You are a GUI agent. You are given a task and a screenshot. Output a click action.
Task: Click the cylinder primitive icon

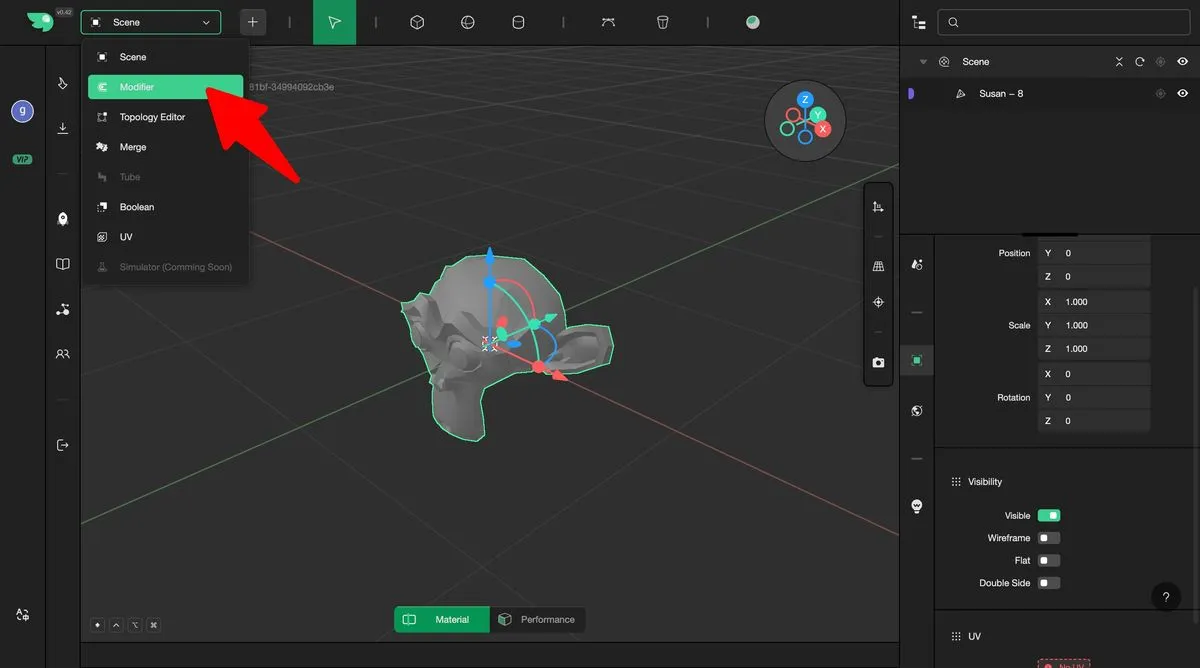coord(518,22)
